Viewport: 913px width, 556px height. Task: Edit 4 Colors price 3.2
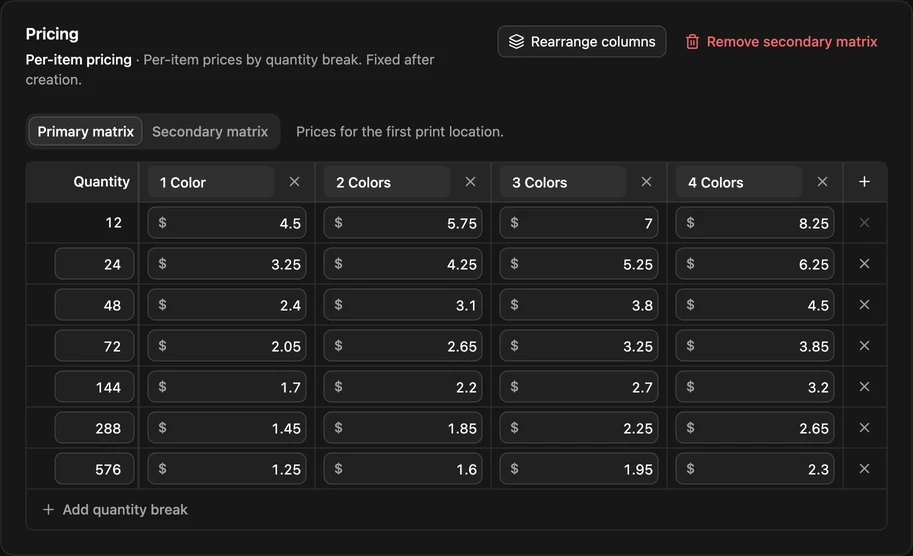755,387
